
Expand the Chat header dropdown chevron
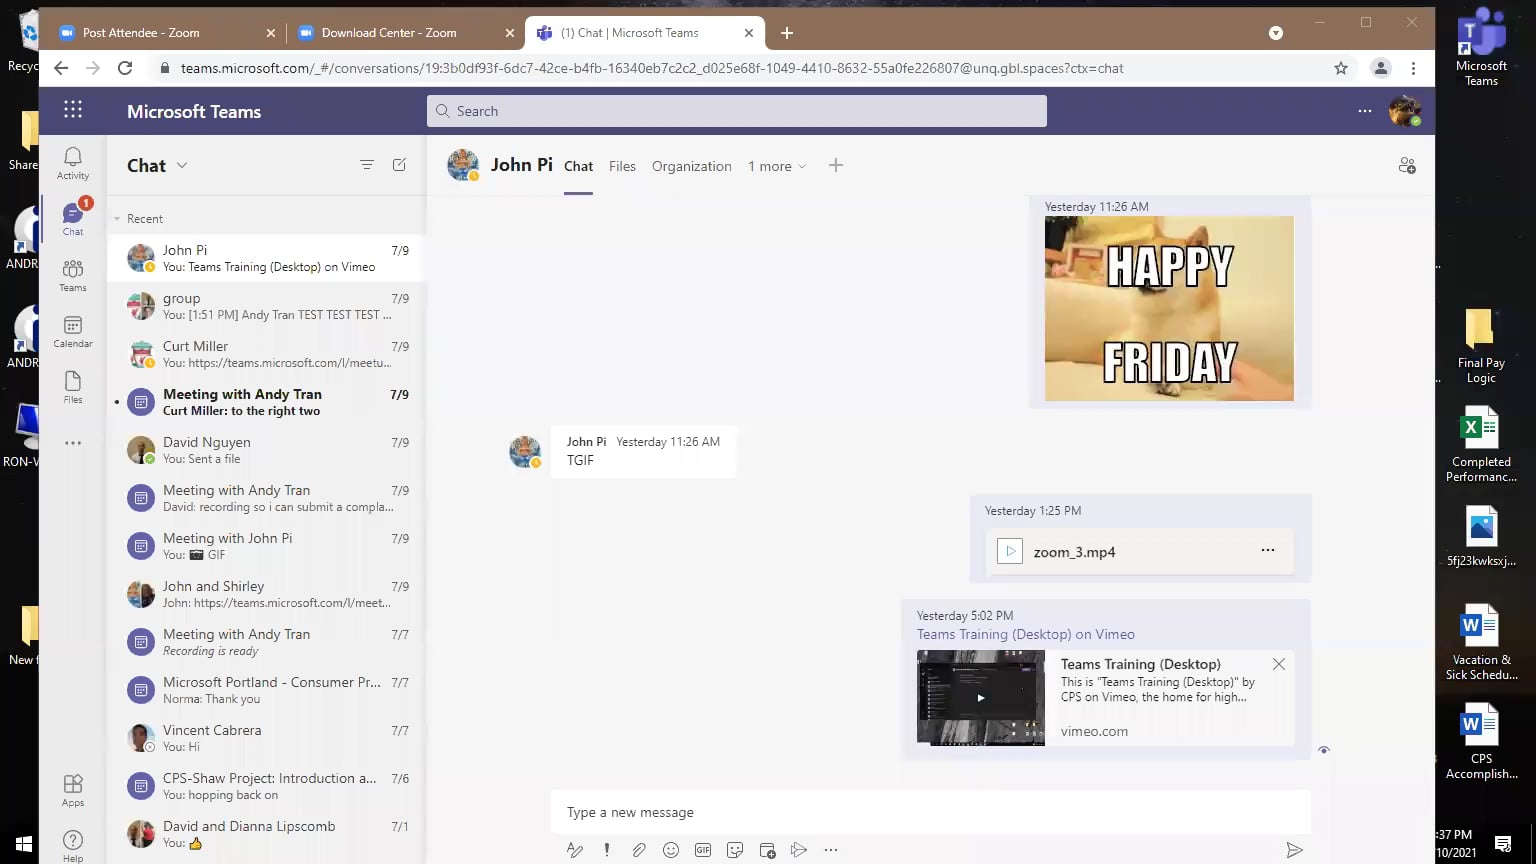(182, 166)
